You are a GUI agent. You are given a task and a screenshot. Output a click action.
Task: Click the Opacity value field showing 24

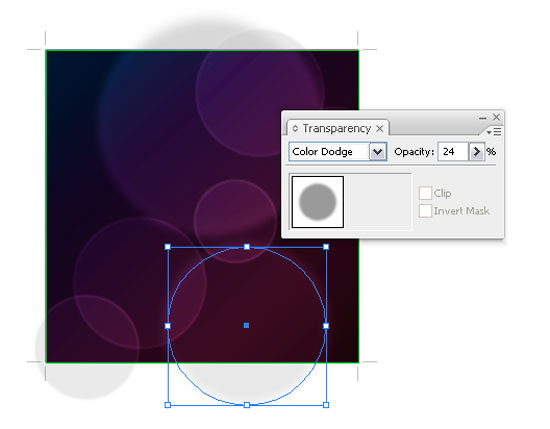pyautogui.click(x=453, y=152)
